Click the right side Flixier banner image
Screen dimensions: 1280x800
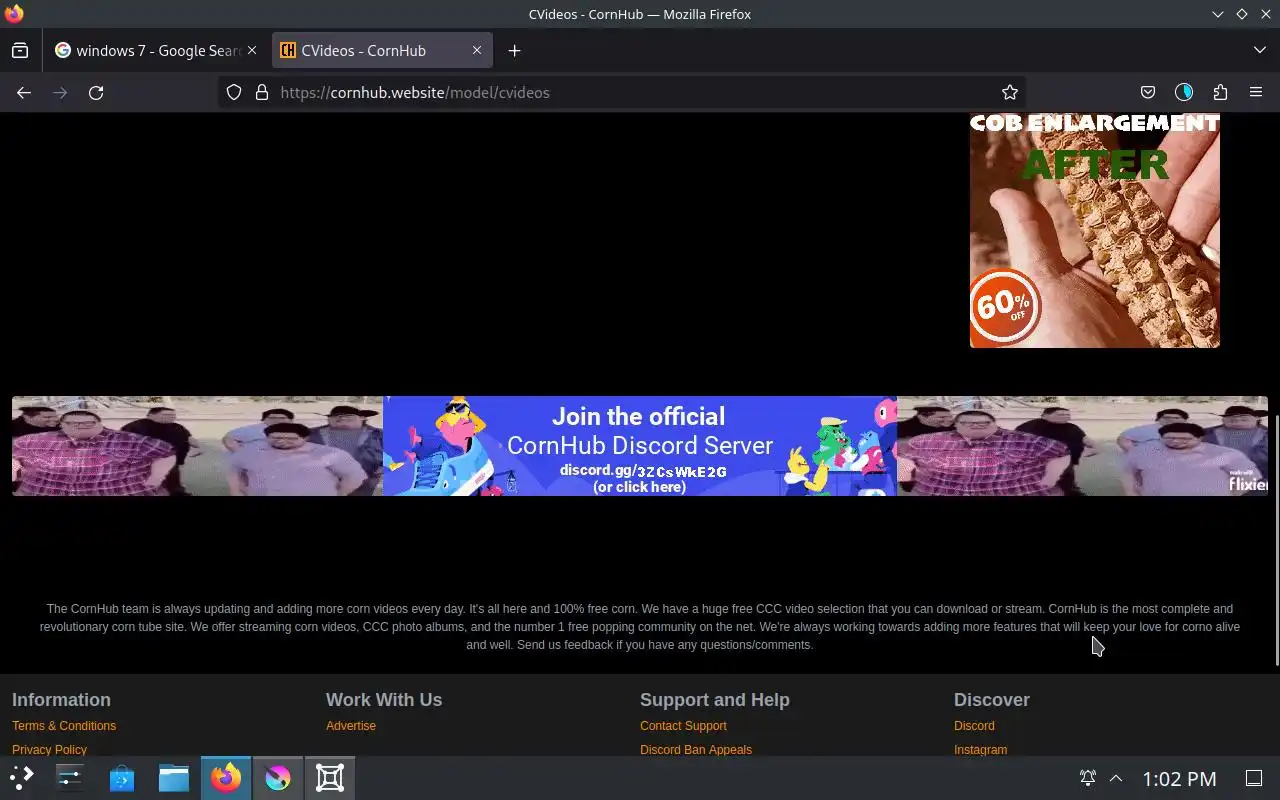pyautogui.click(x=1082, y=446)
